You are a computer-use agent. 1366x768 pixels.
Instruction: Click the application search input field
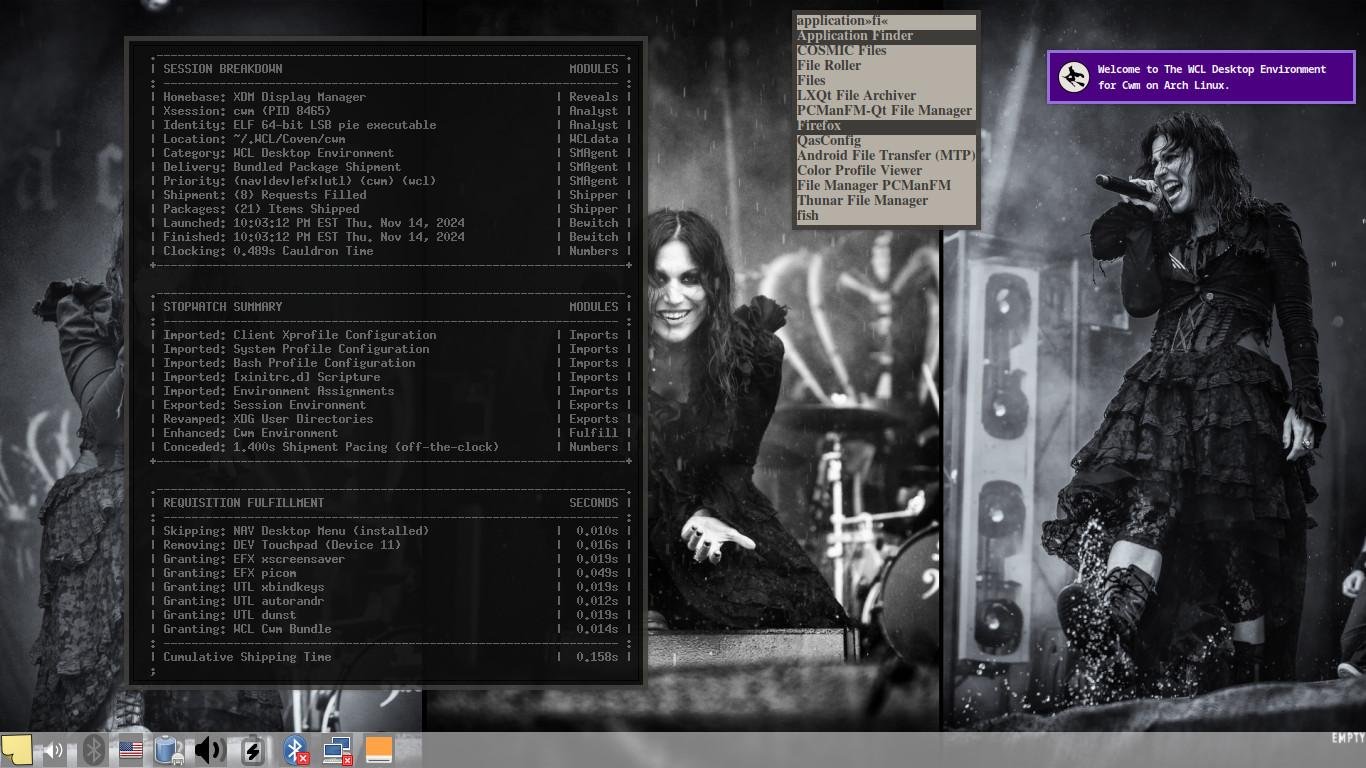[886, 21]
